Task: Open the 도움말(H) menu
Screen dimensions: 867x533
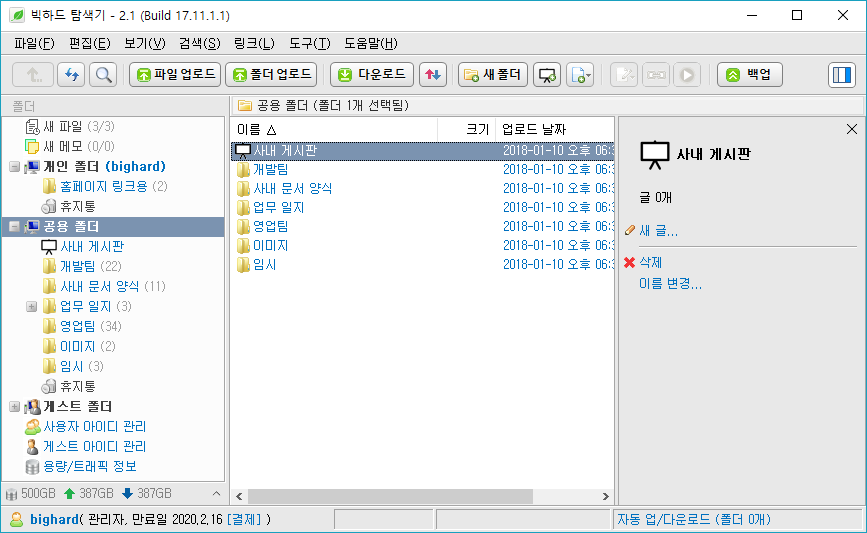Action: (370, 43)
